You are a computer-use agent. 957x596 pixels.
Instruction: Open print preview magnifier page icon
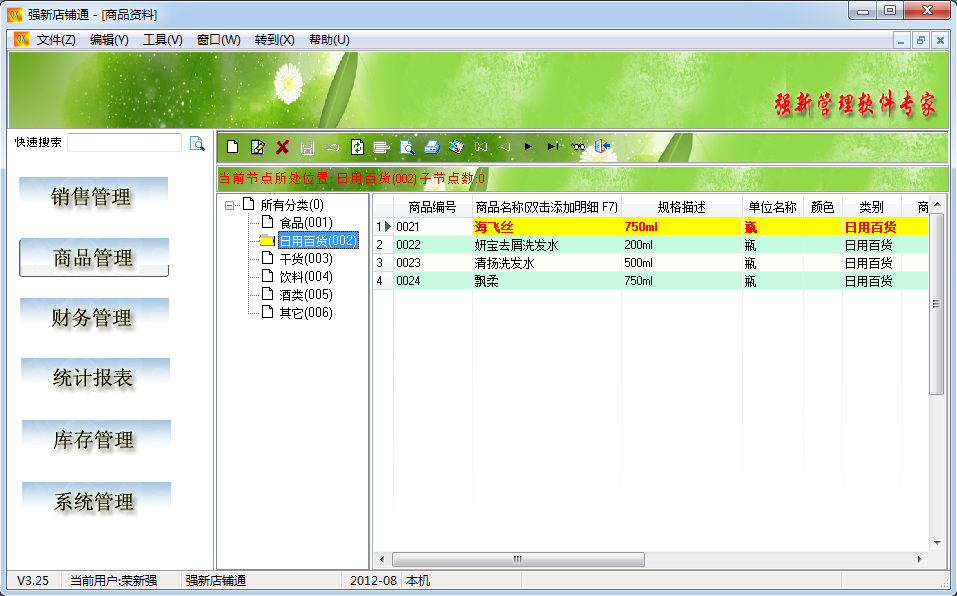[x=407, y=147]
